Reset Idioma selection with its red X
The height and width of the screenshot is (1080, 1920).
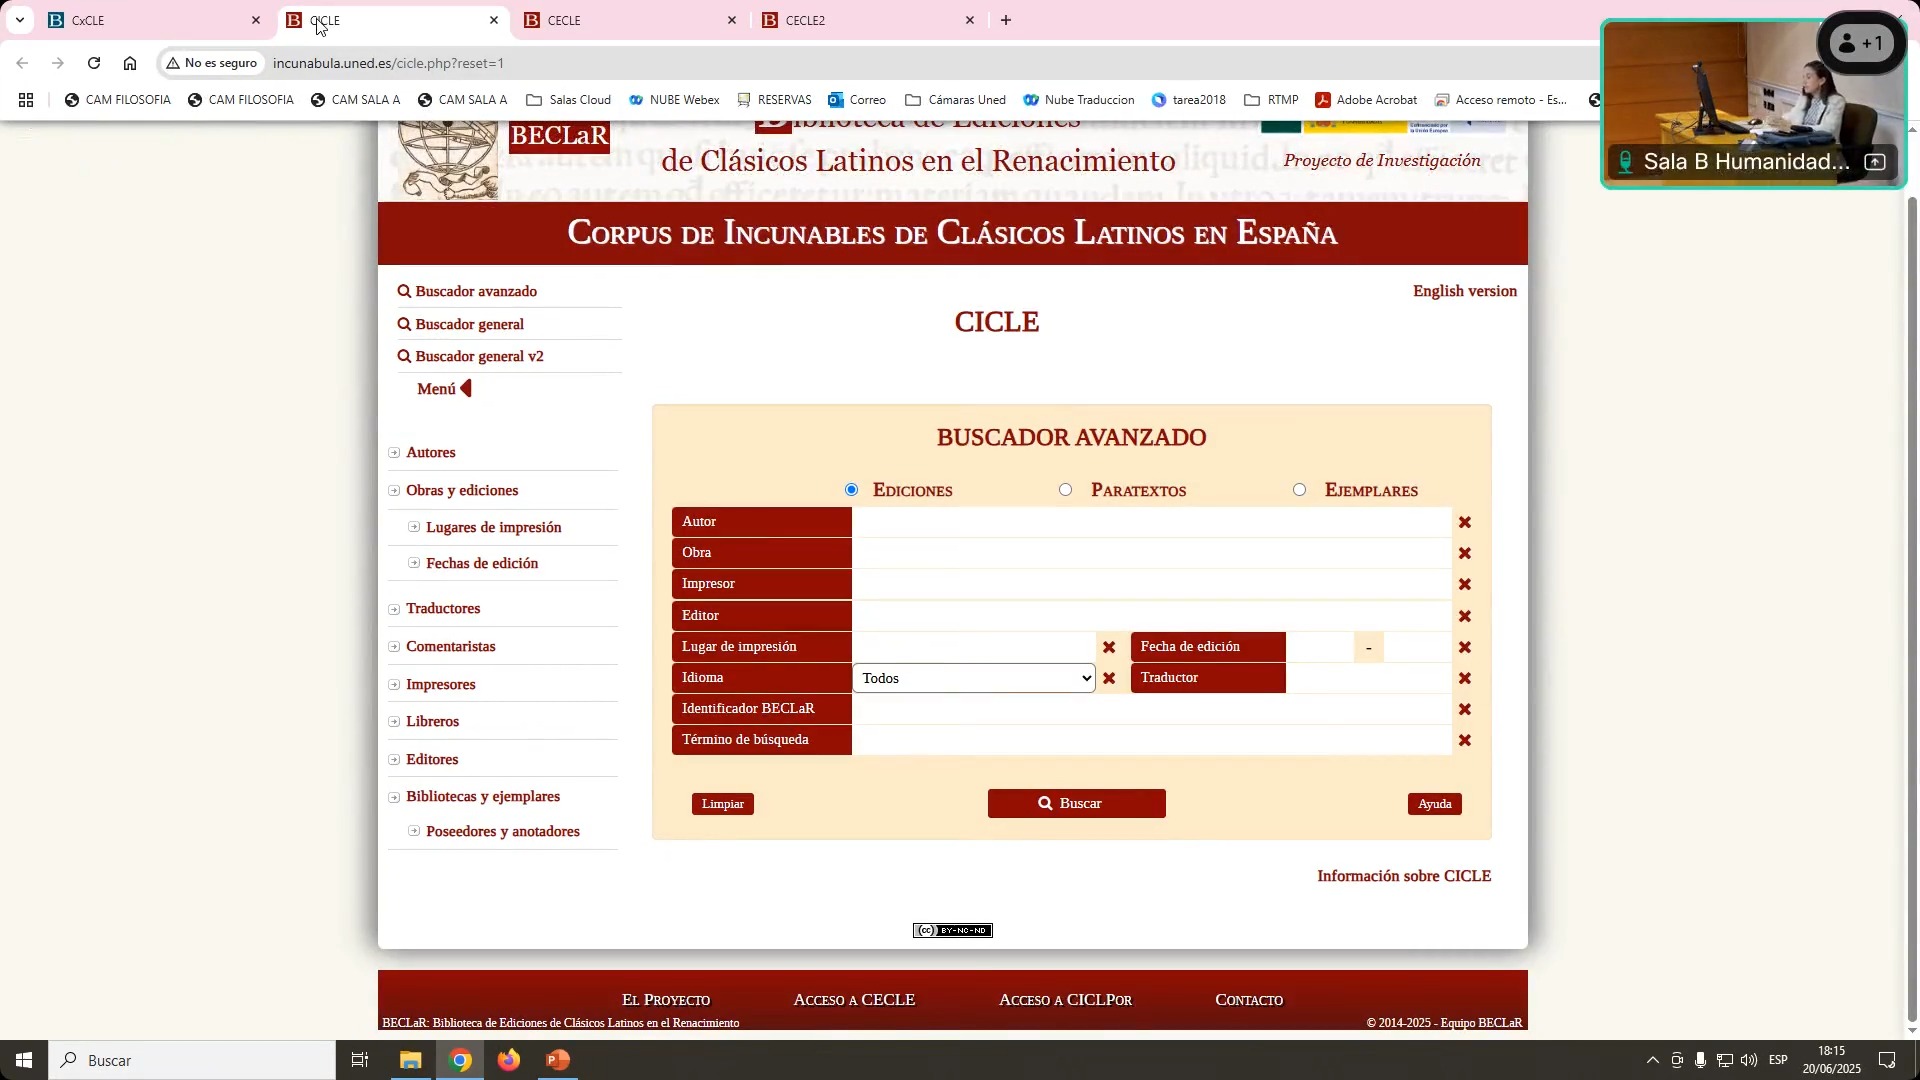coord(1109,679)
